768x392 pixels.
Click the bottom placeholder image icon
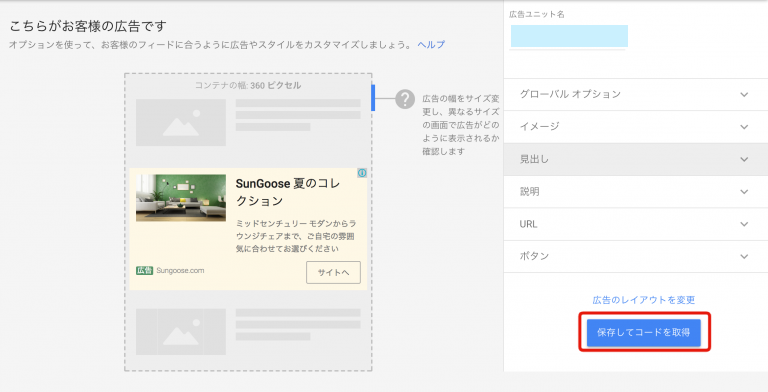click(x=181, y=332)
